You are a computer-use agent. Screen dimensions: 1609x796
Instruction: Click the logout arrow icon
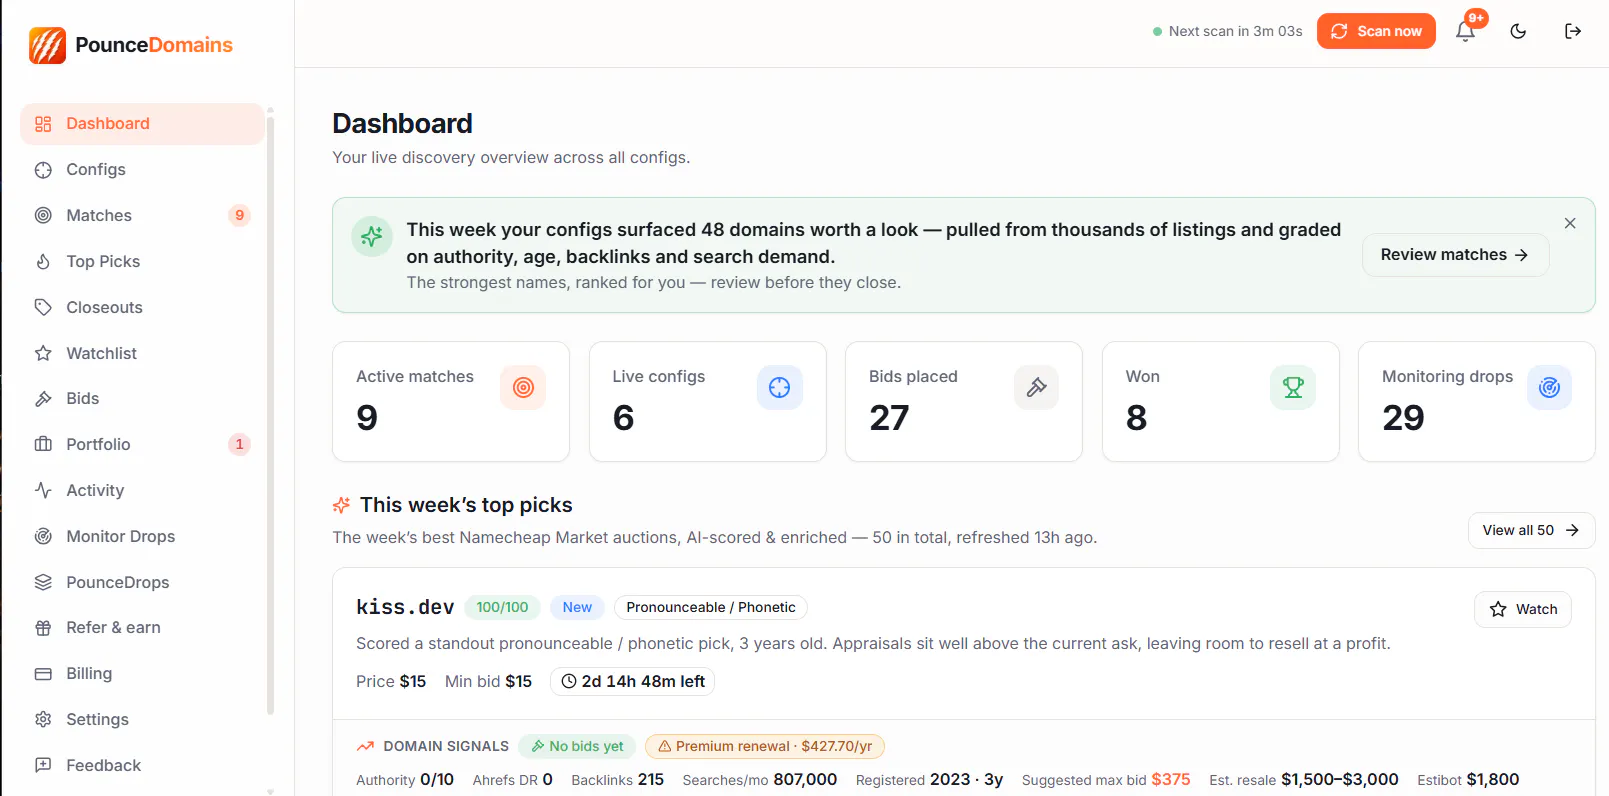[x=1573, y=31]
